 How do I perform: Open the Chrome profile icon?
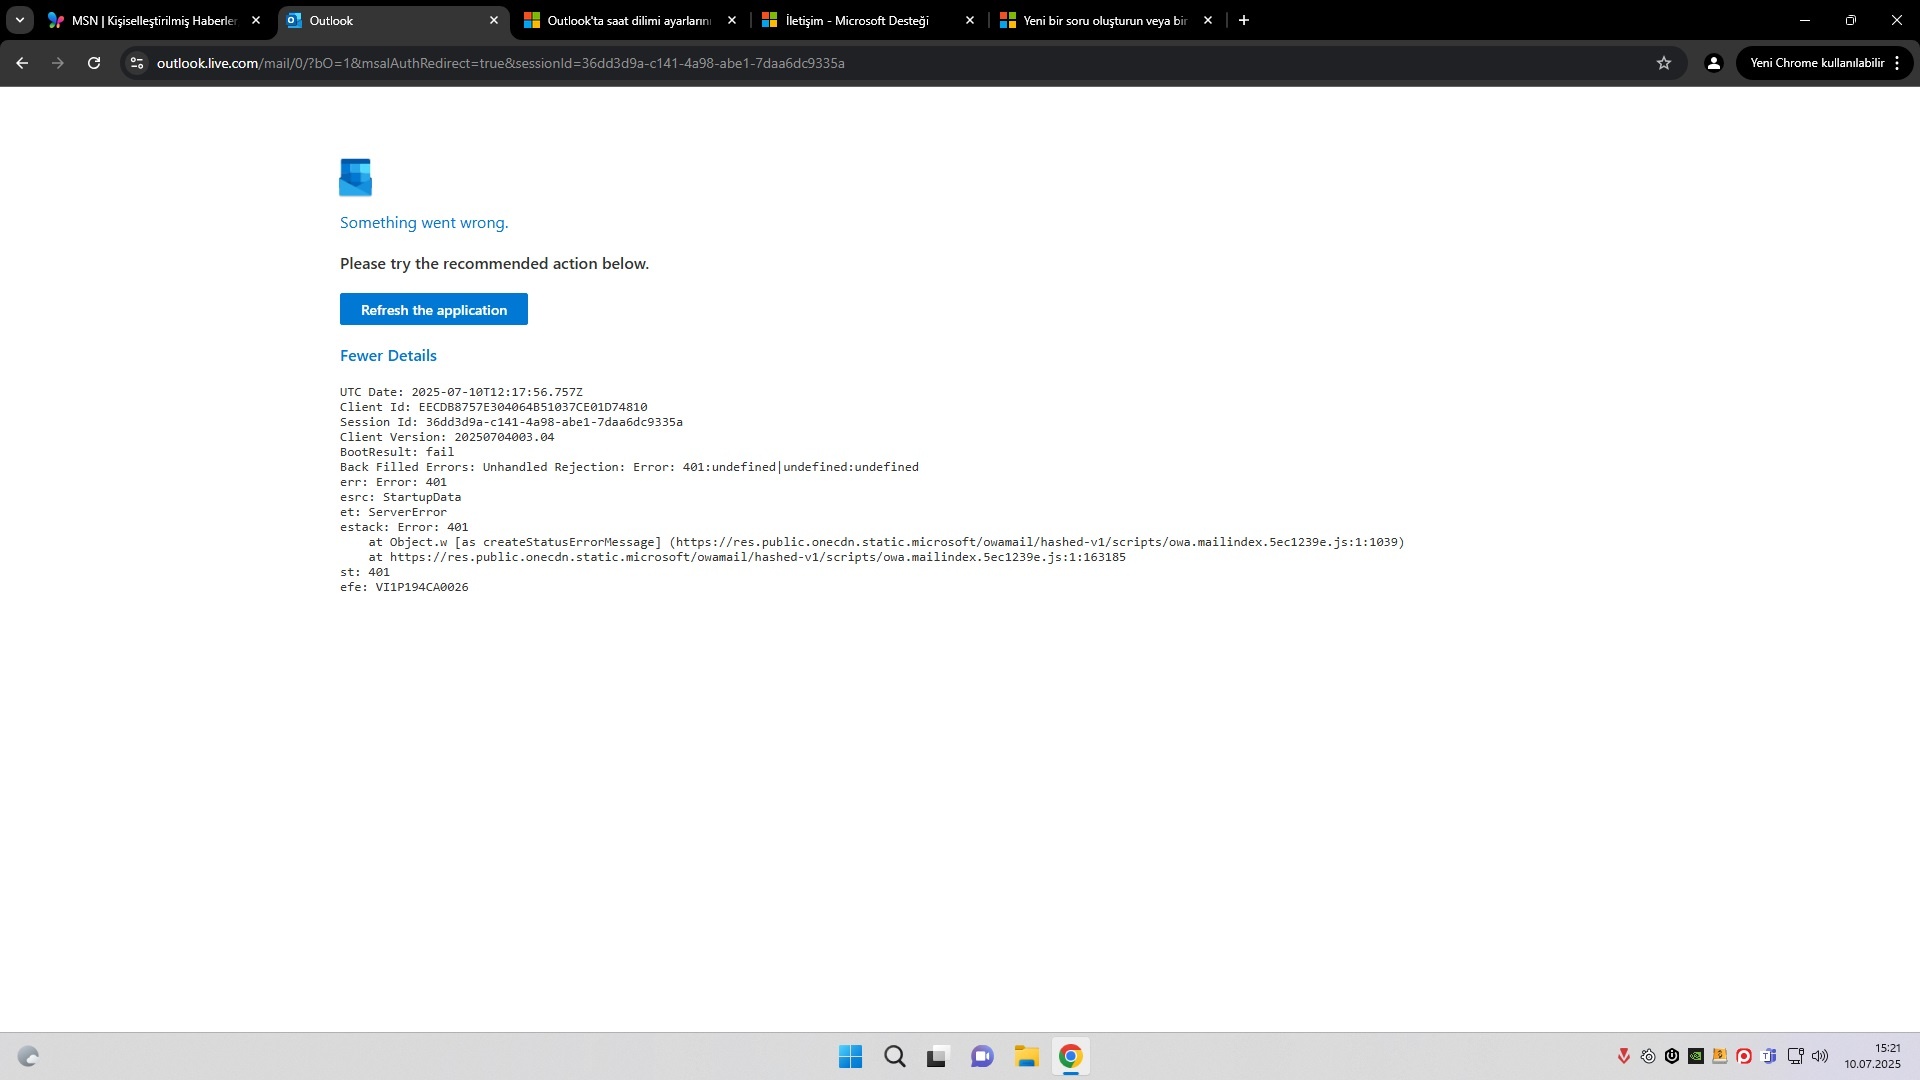tap(1714, 63)
